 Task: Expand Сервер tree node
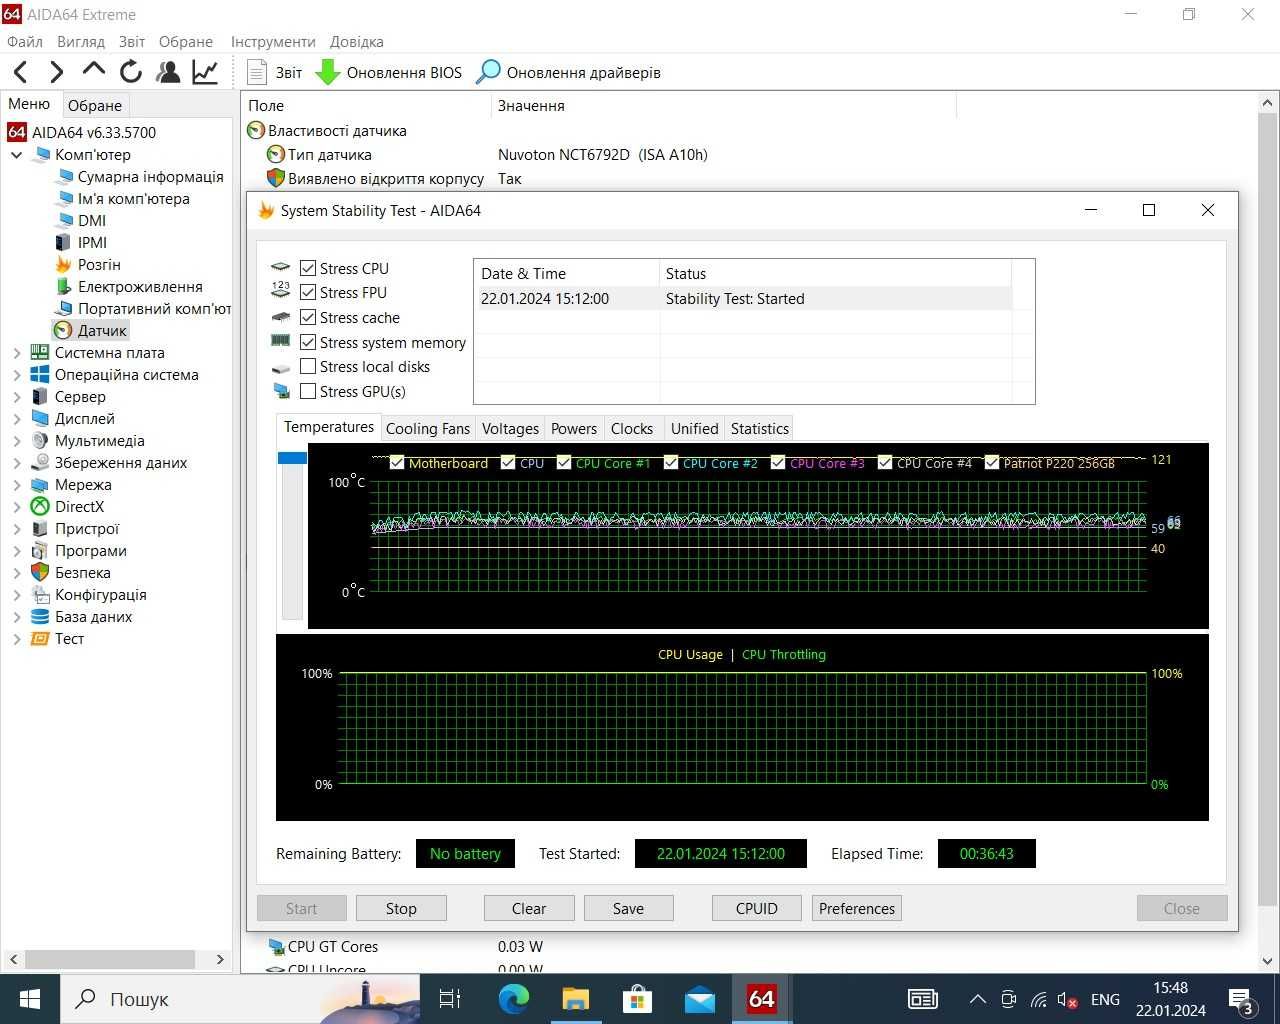17,397
